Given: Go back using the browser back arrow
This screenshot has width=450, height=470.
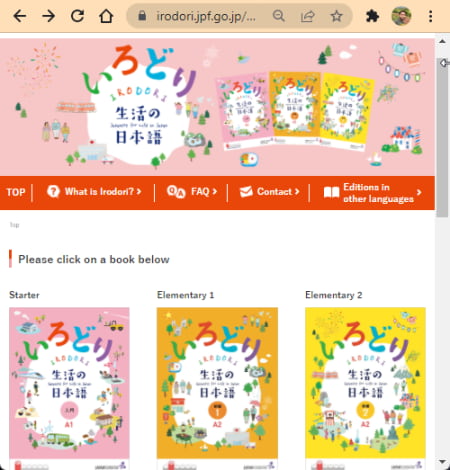Looking at the screenshot, I should (20, 16).
